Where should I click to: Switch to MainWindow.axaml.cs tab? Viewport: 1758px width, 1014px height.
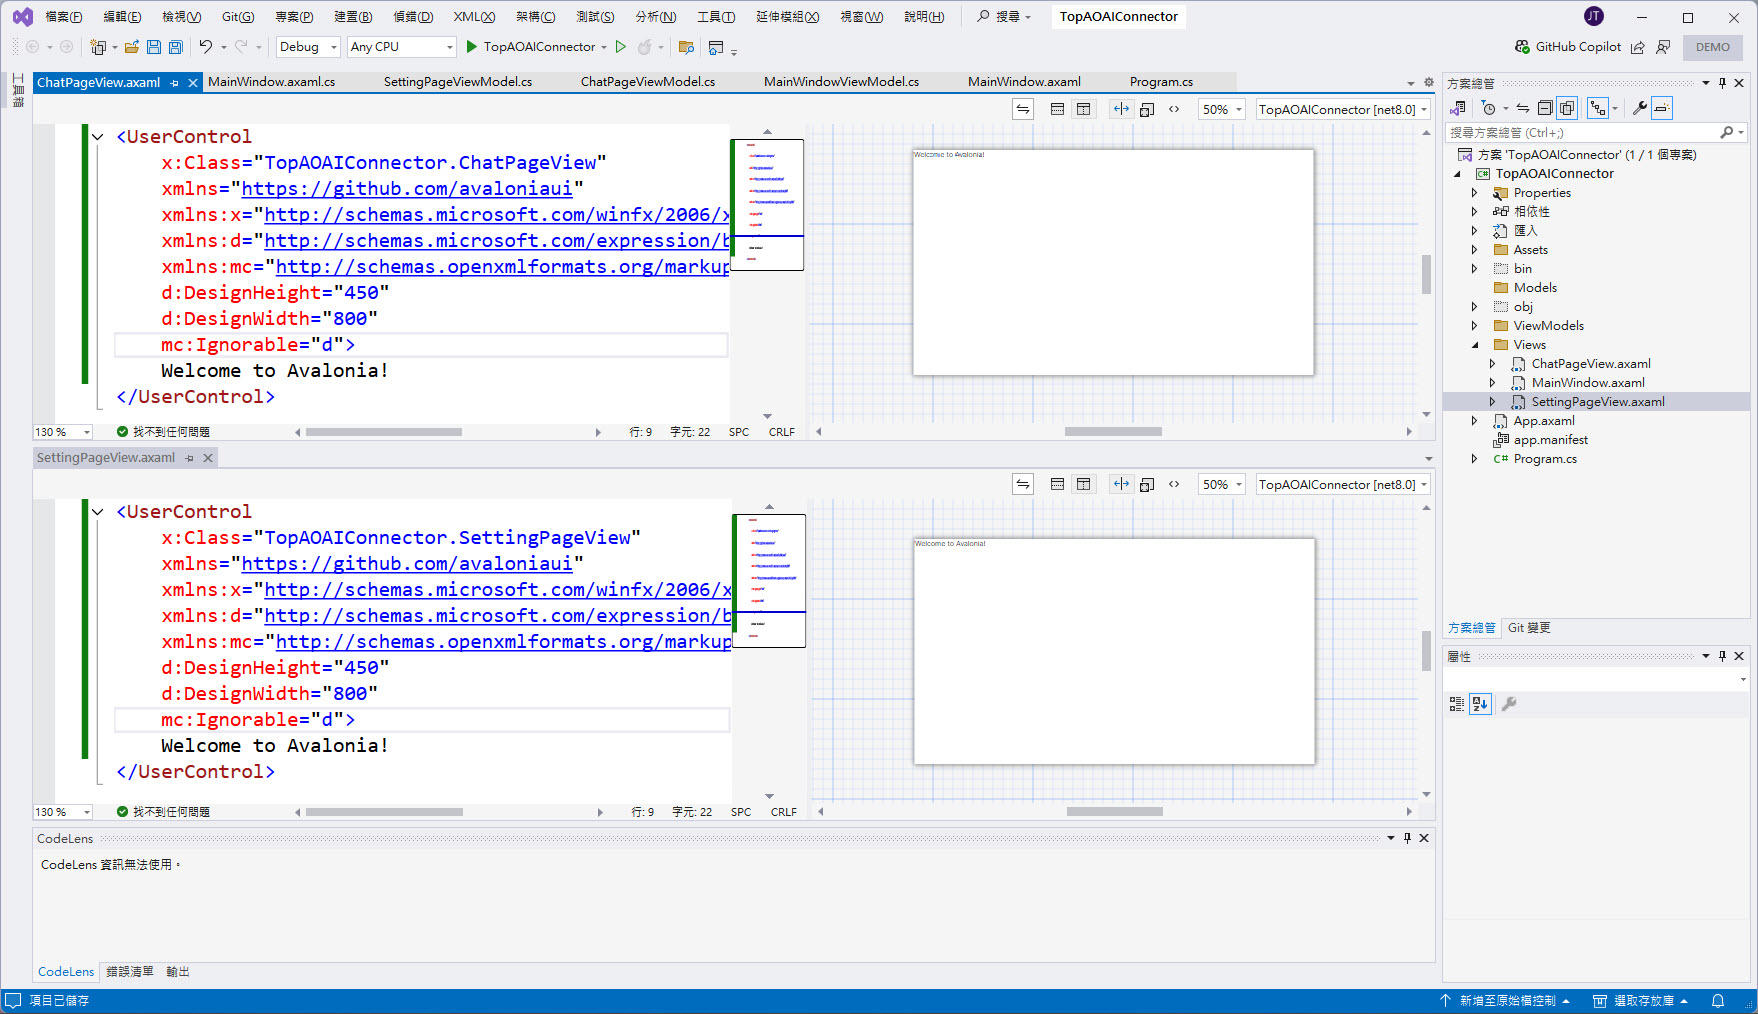[272, 82]
